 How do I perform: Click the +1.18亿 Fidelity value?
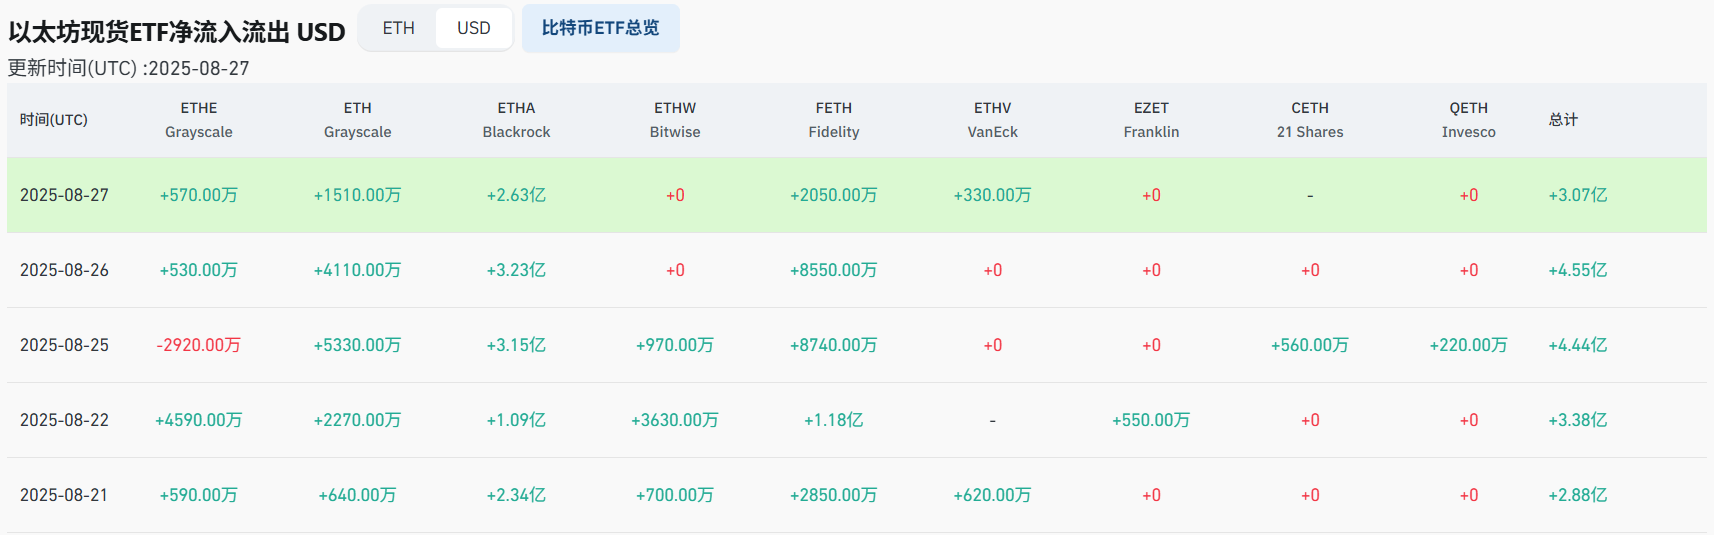834,420
